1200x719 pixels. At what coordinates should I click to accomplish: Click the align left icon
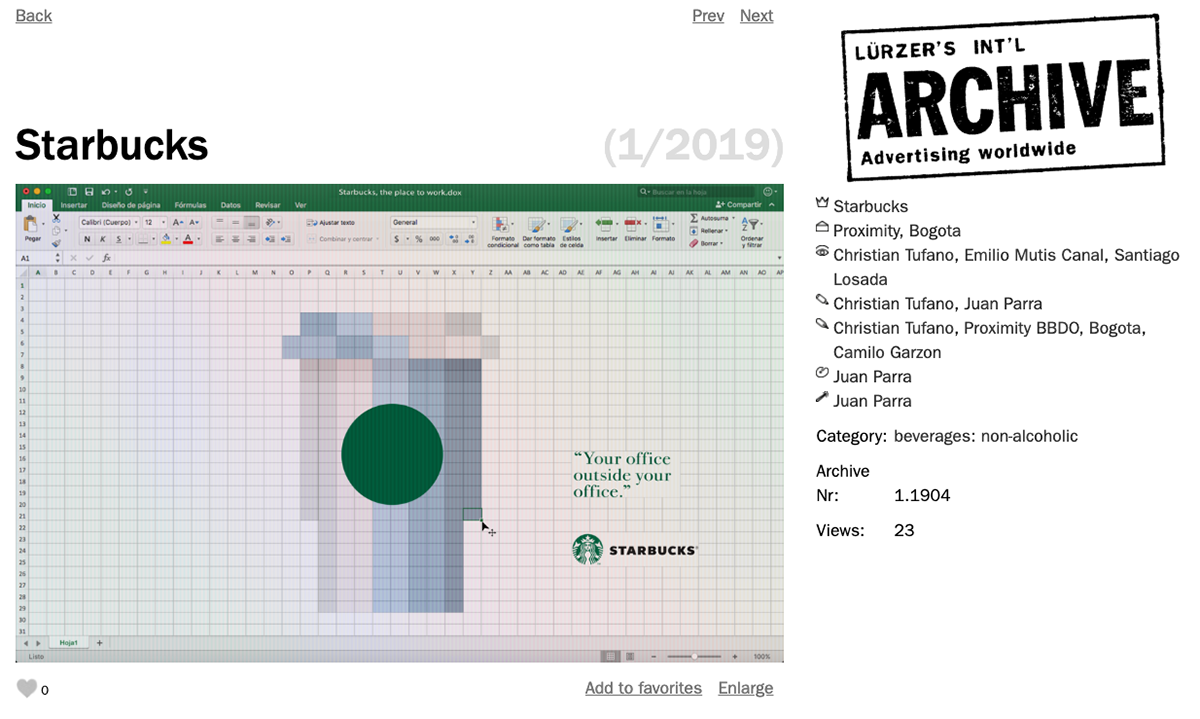[219, 239]
